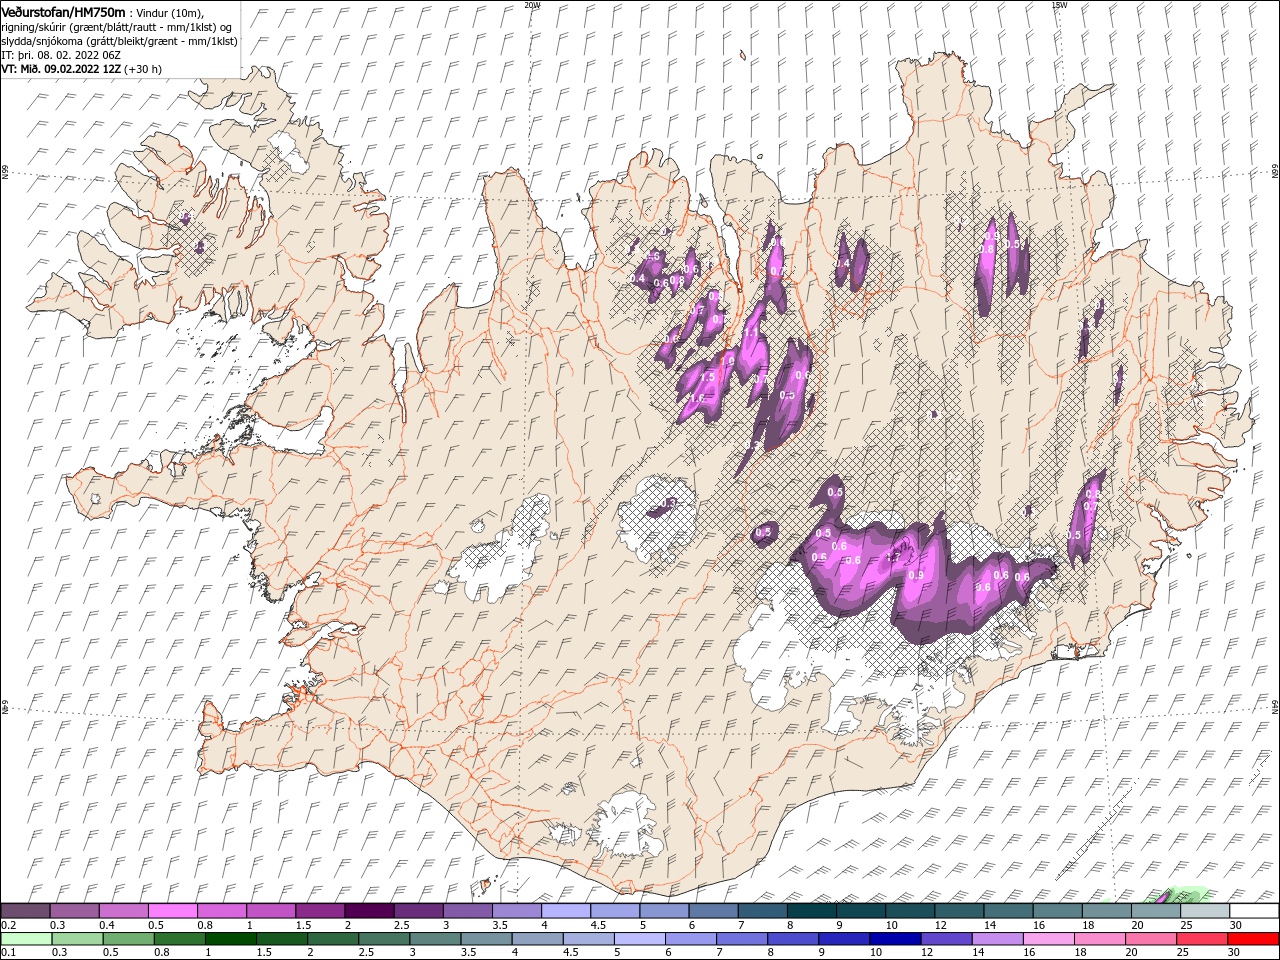Click the 20W longitude label
This screenshot has height=960, width=1280.
pyautogui.click(x=532, y=5)
